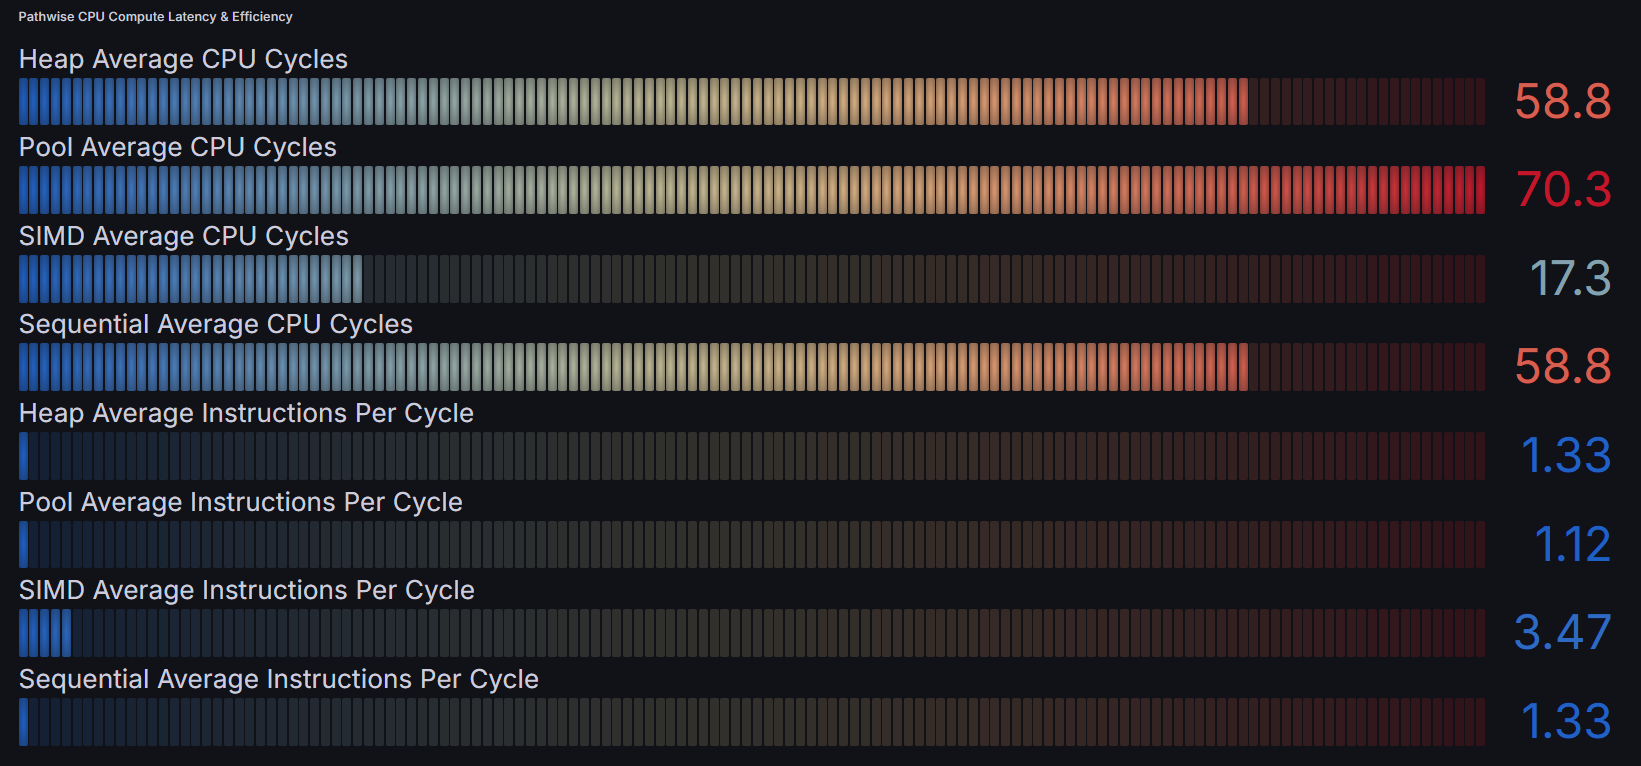Click the Pool Average Instructions Per Cycle gauge bar

coord(752,545)
